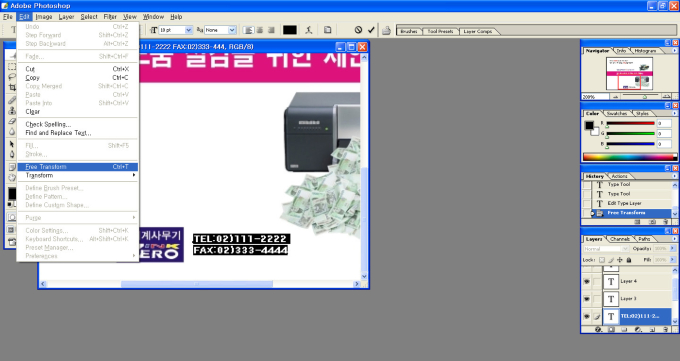
Task: Click the black text color swatch
Action: coord(290,30)
